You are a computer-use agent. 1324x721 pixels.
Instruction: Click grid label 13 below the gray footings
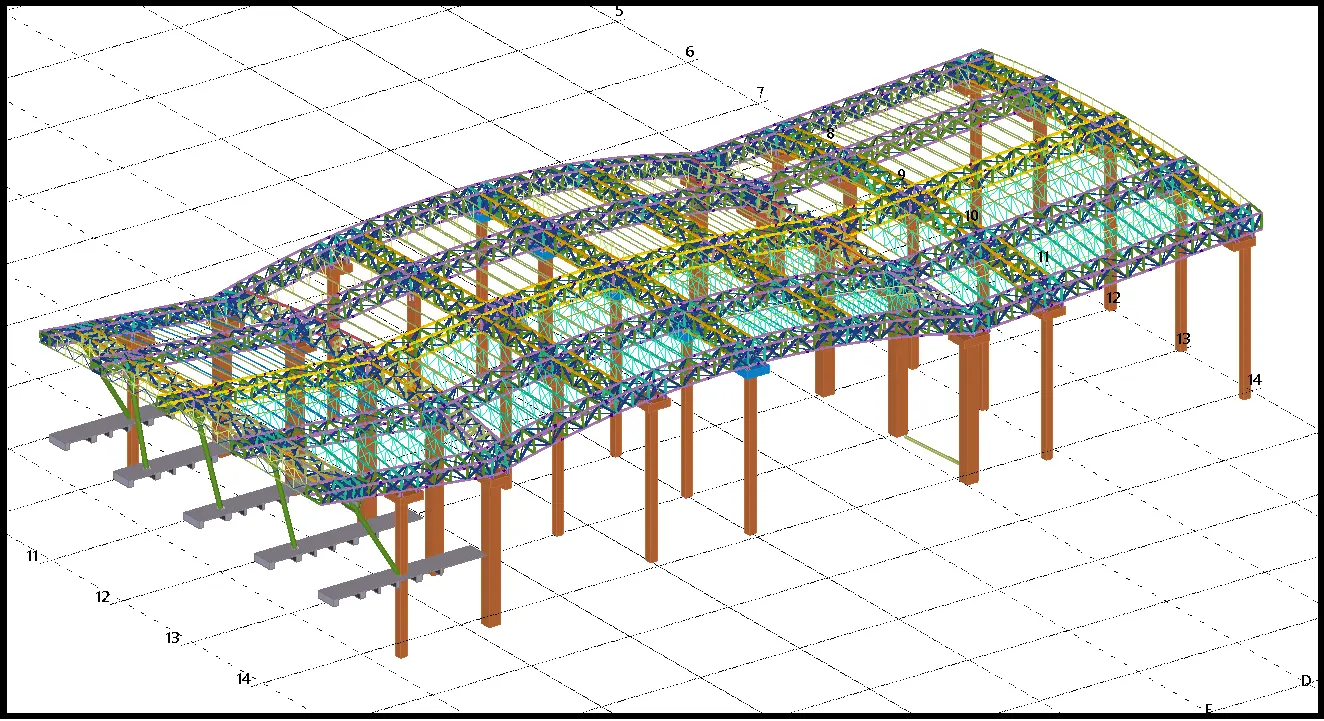click(x=173, y=638)
